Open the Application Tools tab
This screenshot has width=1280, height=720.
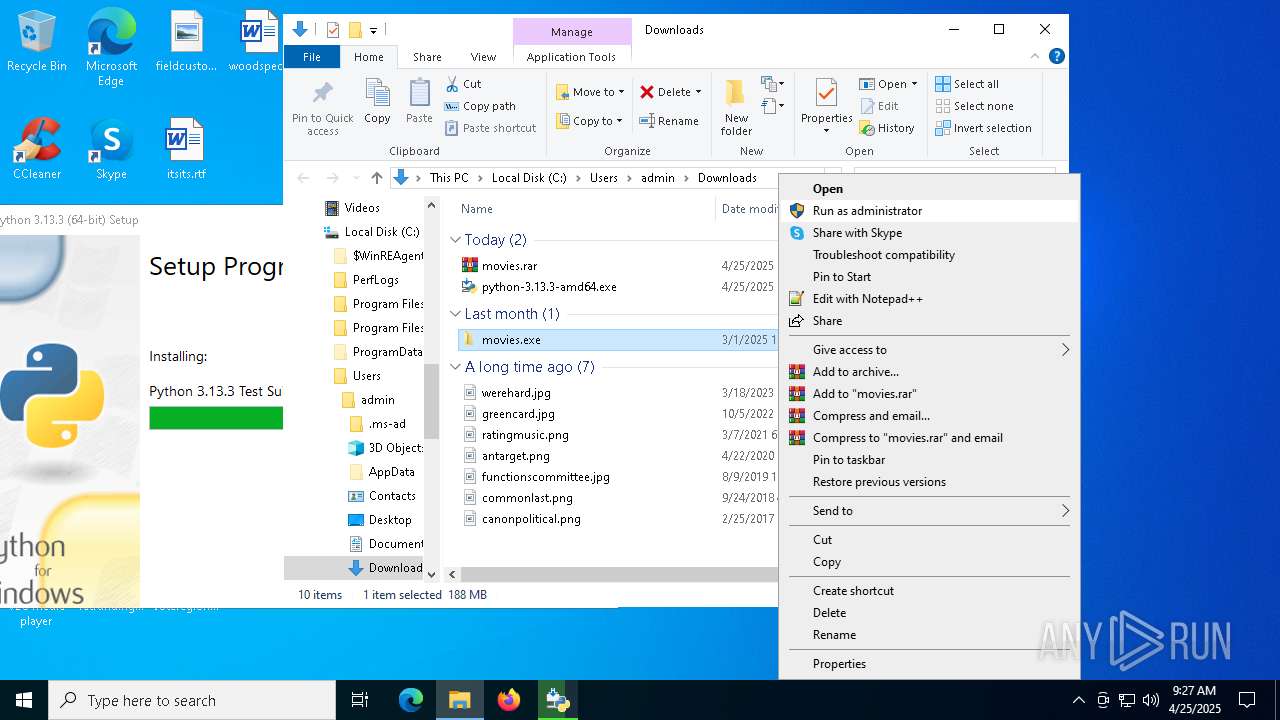pos(571,57)
